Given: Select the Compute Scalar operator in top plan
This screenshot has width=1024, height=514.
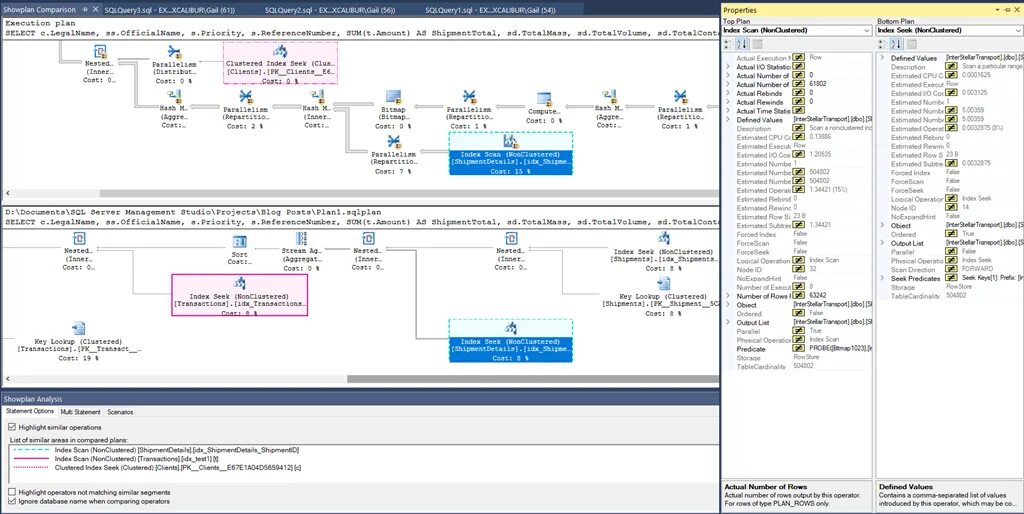Looking at the screenshot, I should [x=544, y=108].
